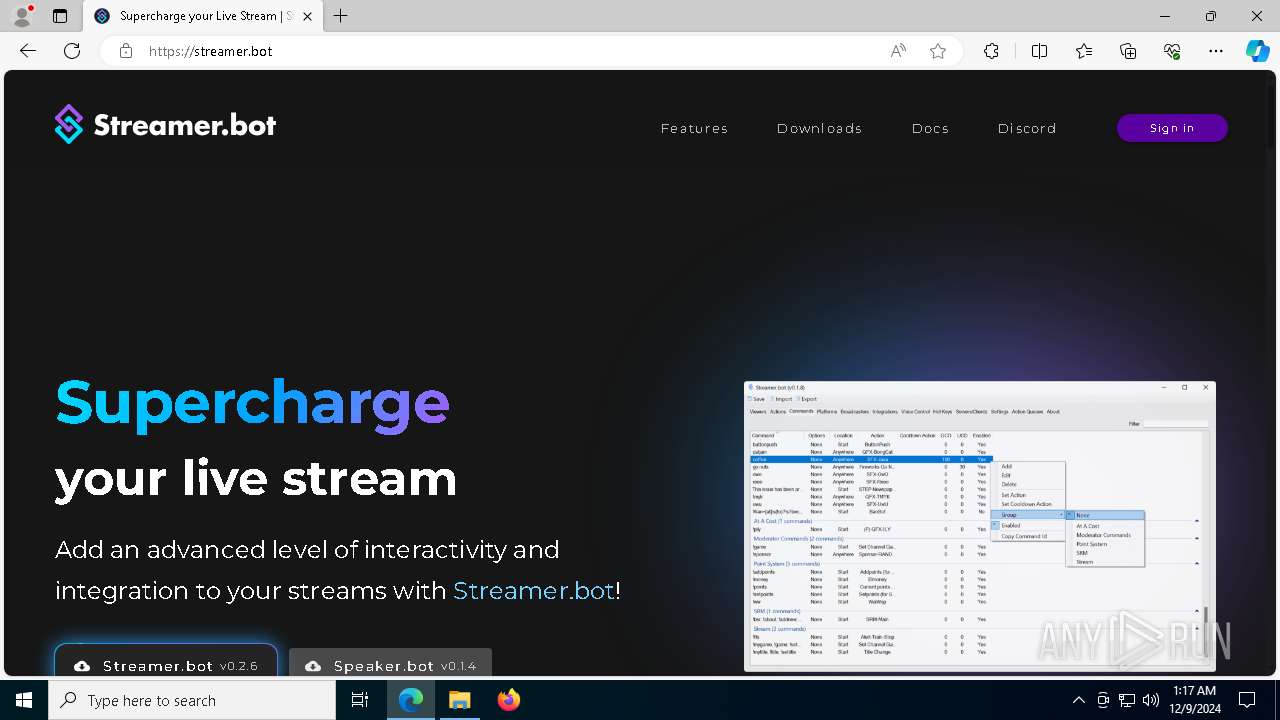The width and height of the screenshot is (1280, 720).
Task: Open the tab actions menu icon
Action: 60,16
